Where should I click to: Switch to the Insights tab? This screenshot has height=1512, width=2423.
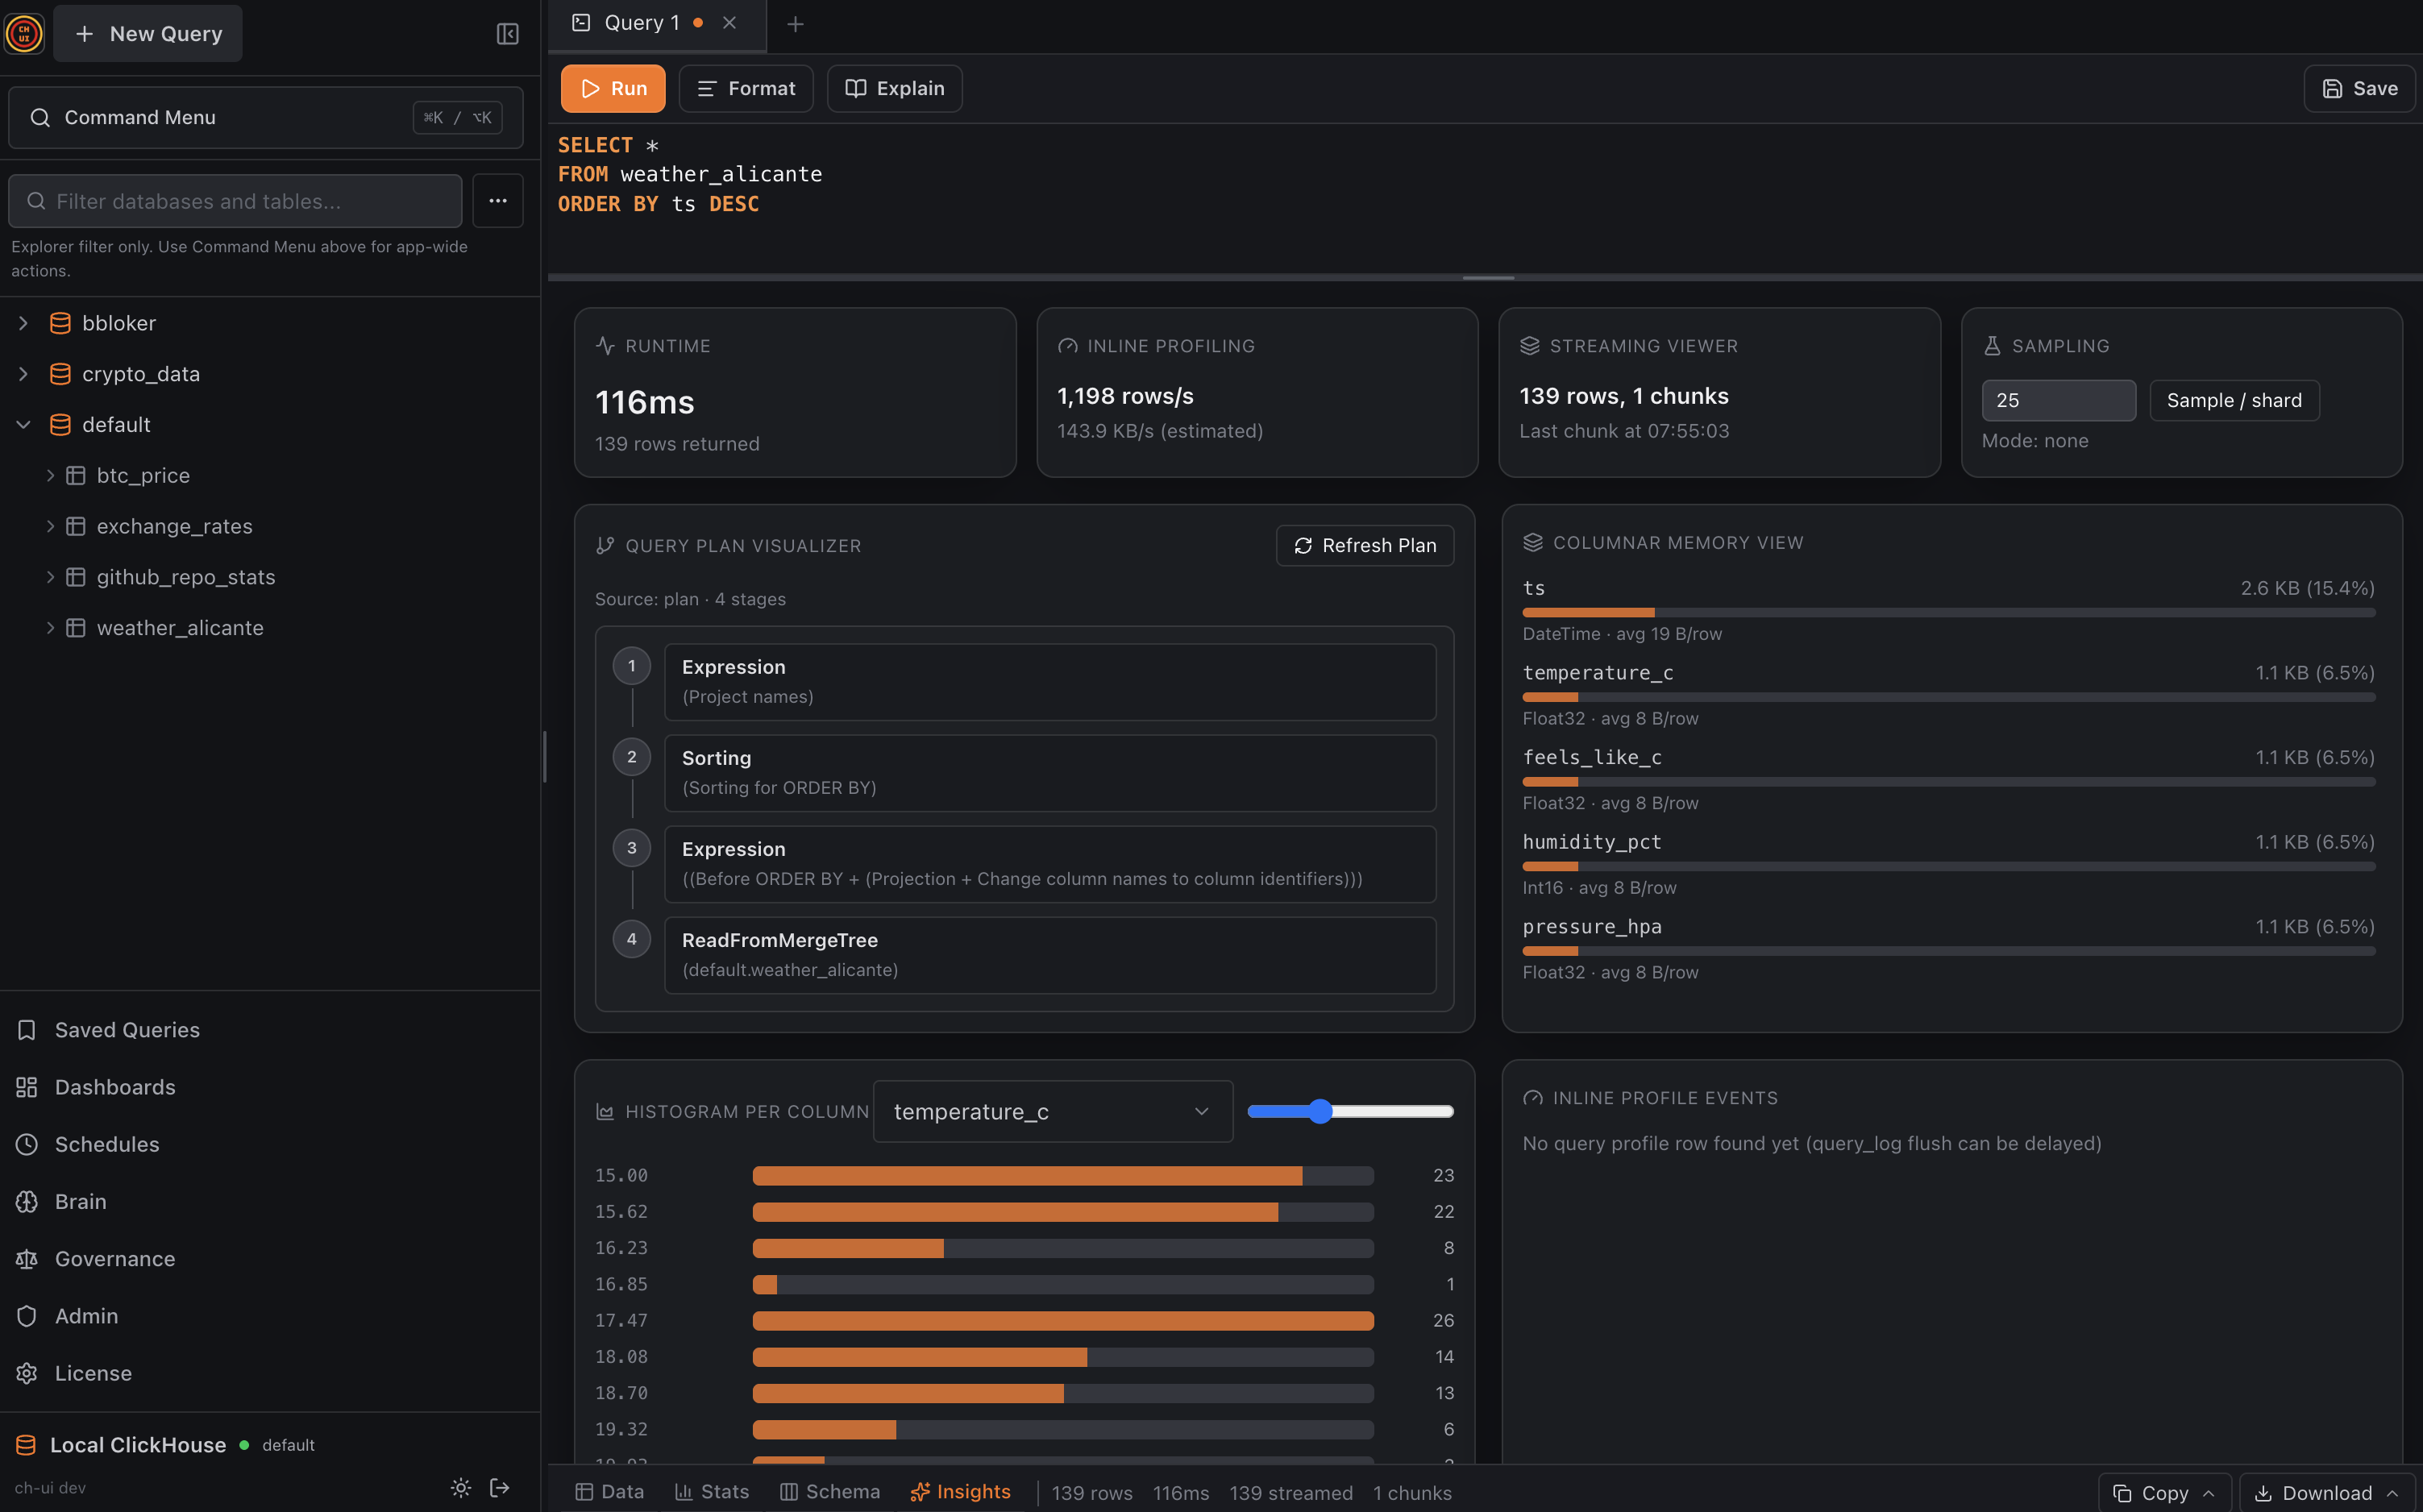point(960,1491)
